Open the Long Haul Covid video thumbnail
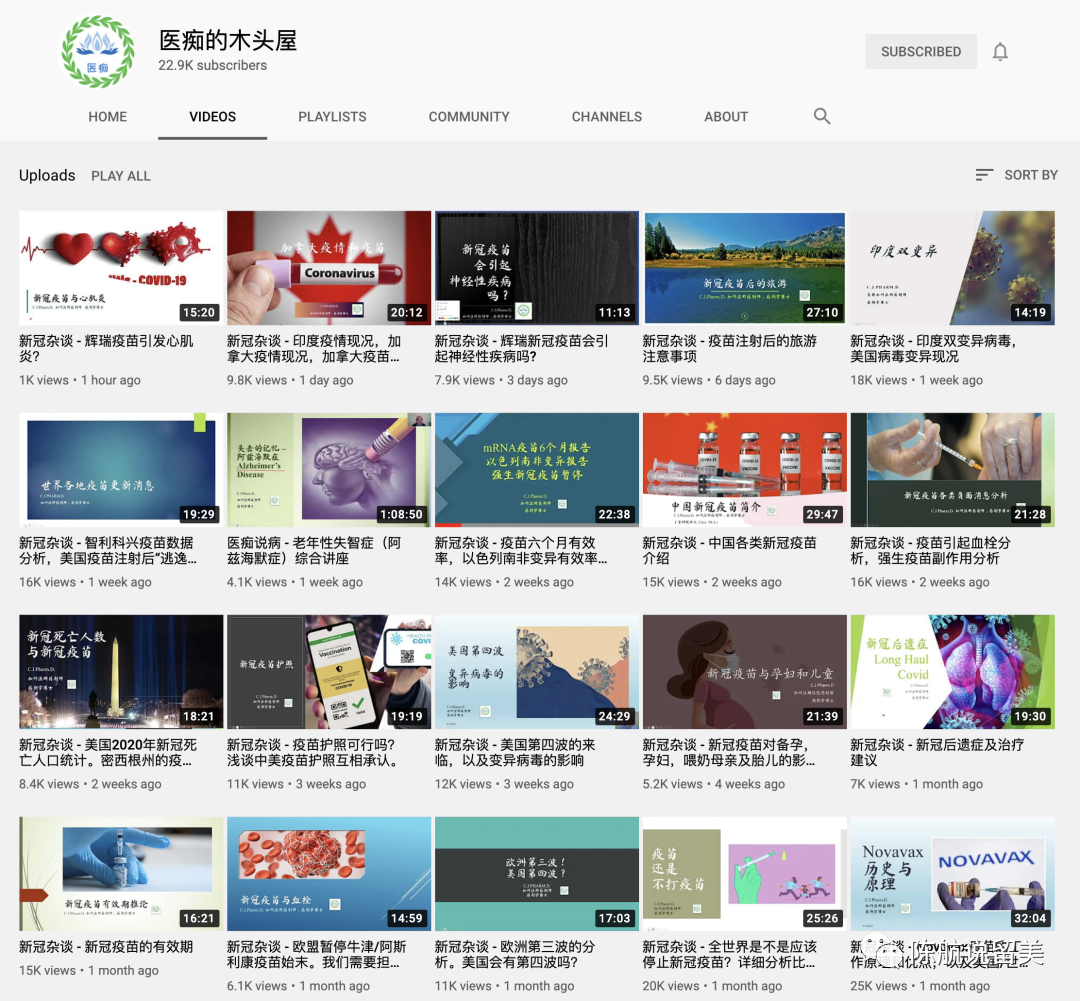 pyautogui.click(x=952, y=671)
